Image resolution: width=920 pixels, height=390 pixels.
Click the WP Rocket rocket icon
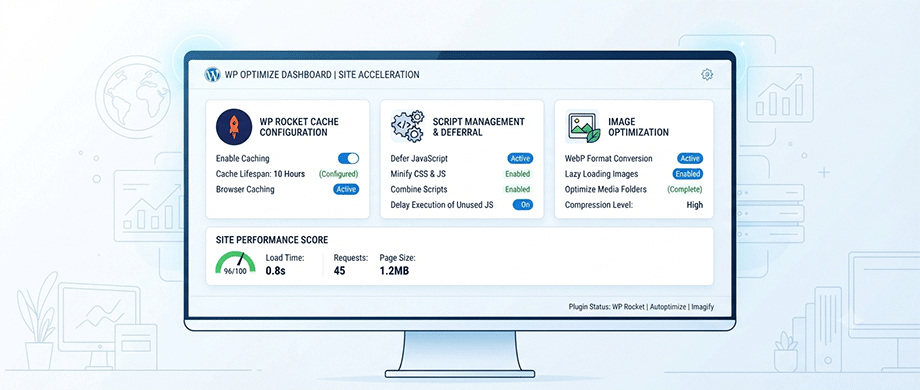234,127
